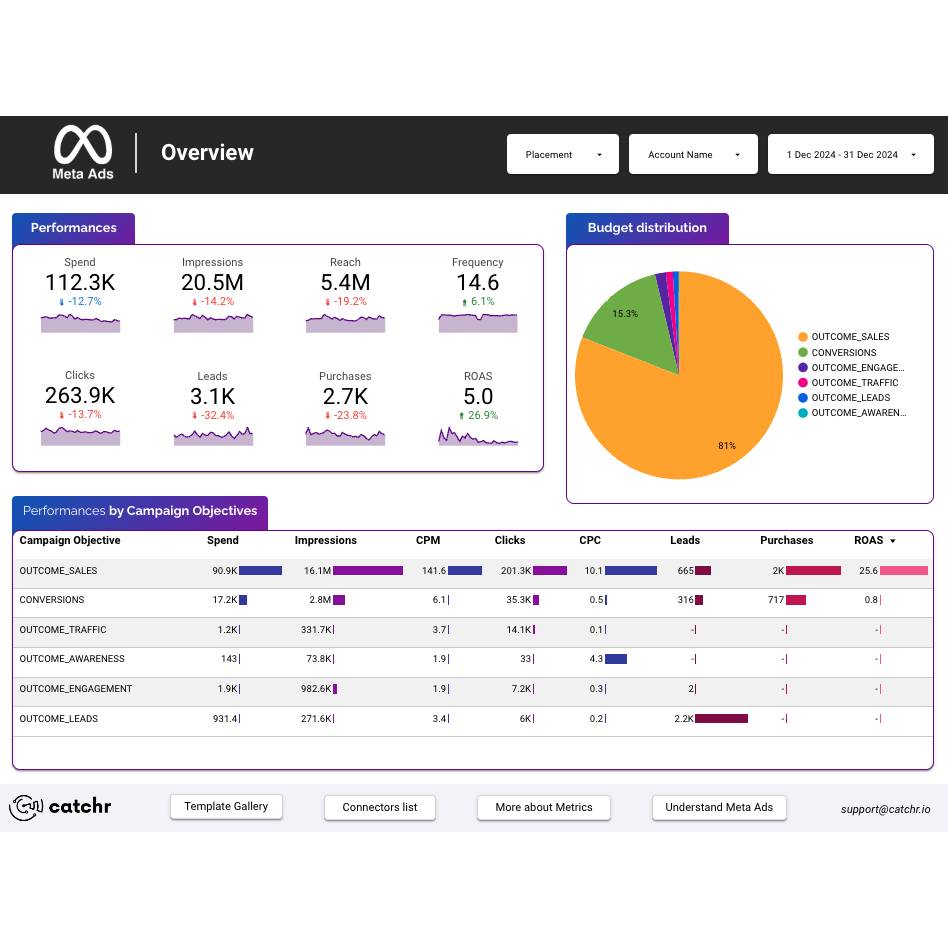Click the Template Gallery button
Image resolution: width=948 pixels, height=948 pixels.
pyautogui.click(x=226, y=807)
